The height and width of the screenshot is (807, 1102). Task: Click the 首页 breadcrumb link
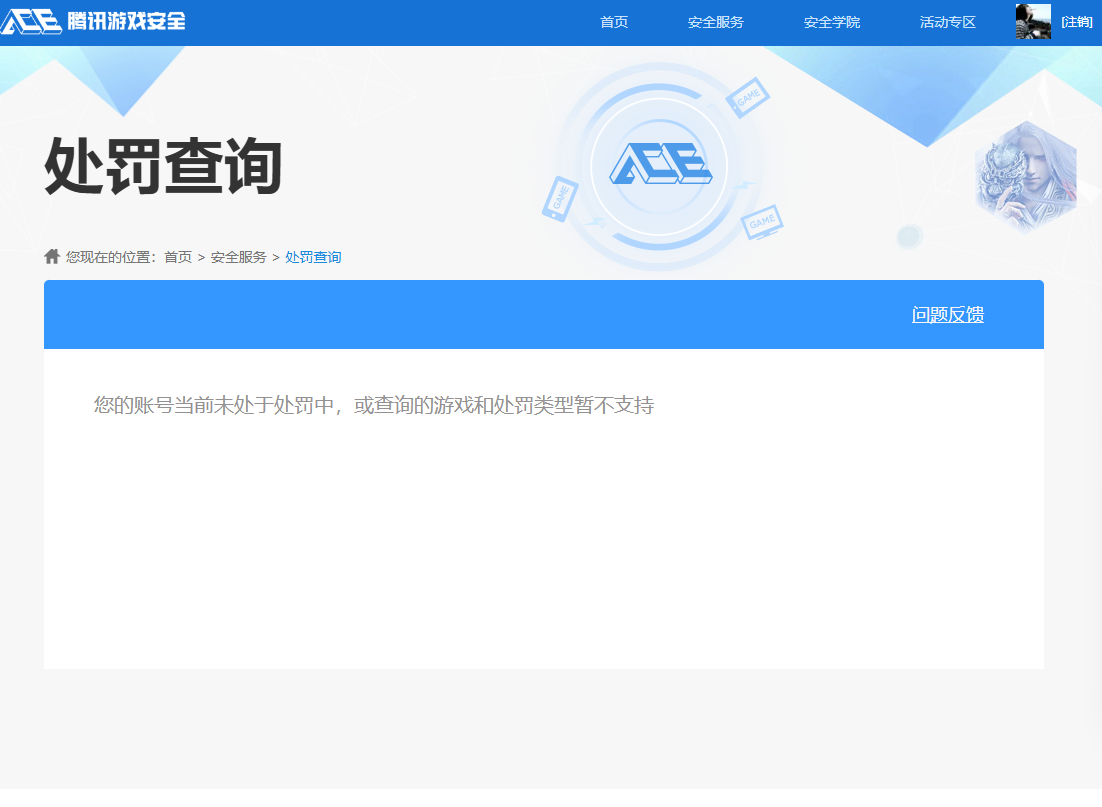(x=177, y=256)
